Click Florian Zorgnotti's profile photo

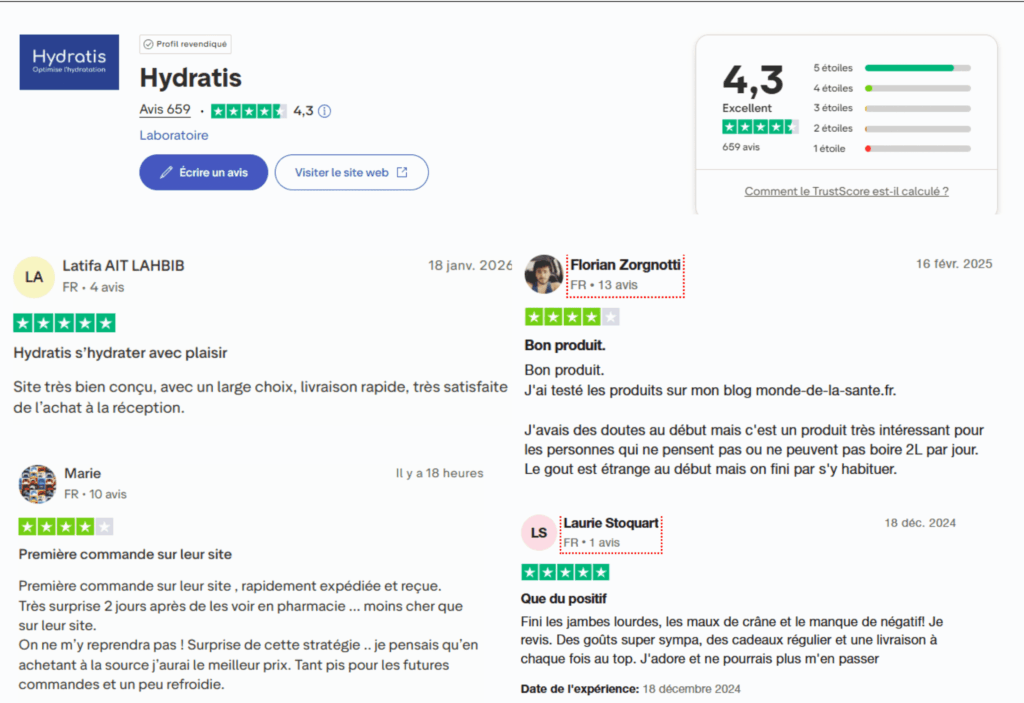click(x=544, y=274)
